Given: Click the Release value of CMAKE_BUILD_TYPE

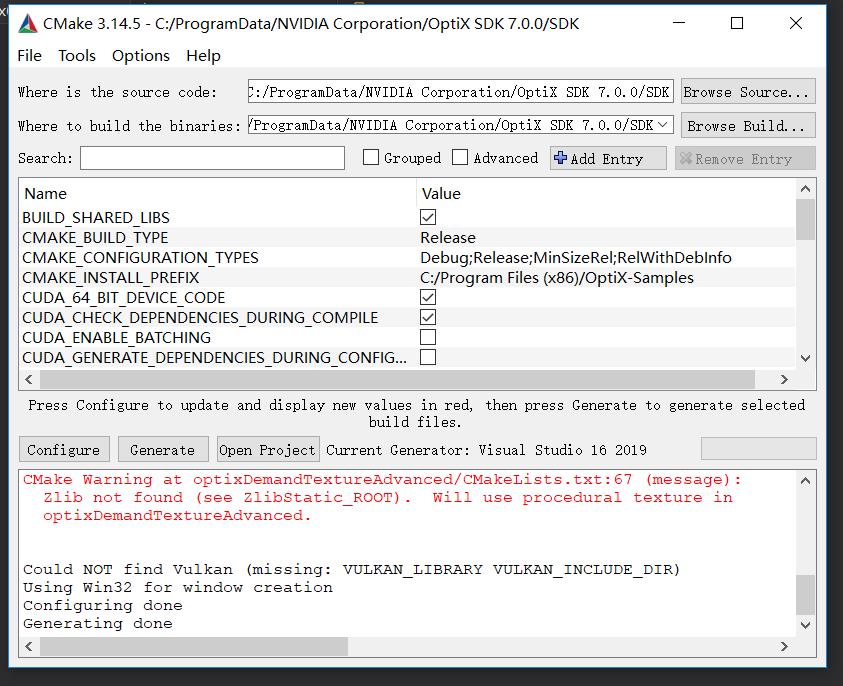Looking at the screenshot, I should click(x=448, y=238).
